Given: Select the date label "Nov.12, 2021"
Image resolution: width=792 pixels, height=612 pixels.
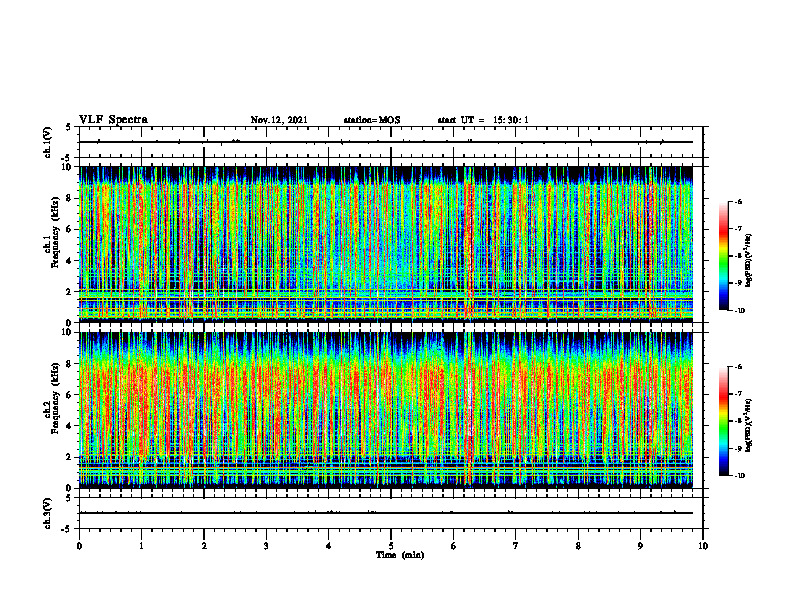Looking at the screenshot, I should [279, 120].
